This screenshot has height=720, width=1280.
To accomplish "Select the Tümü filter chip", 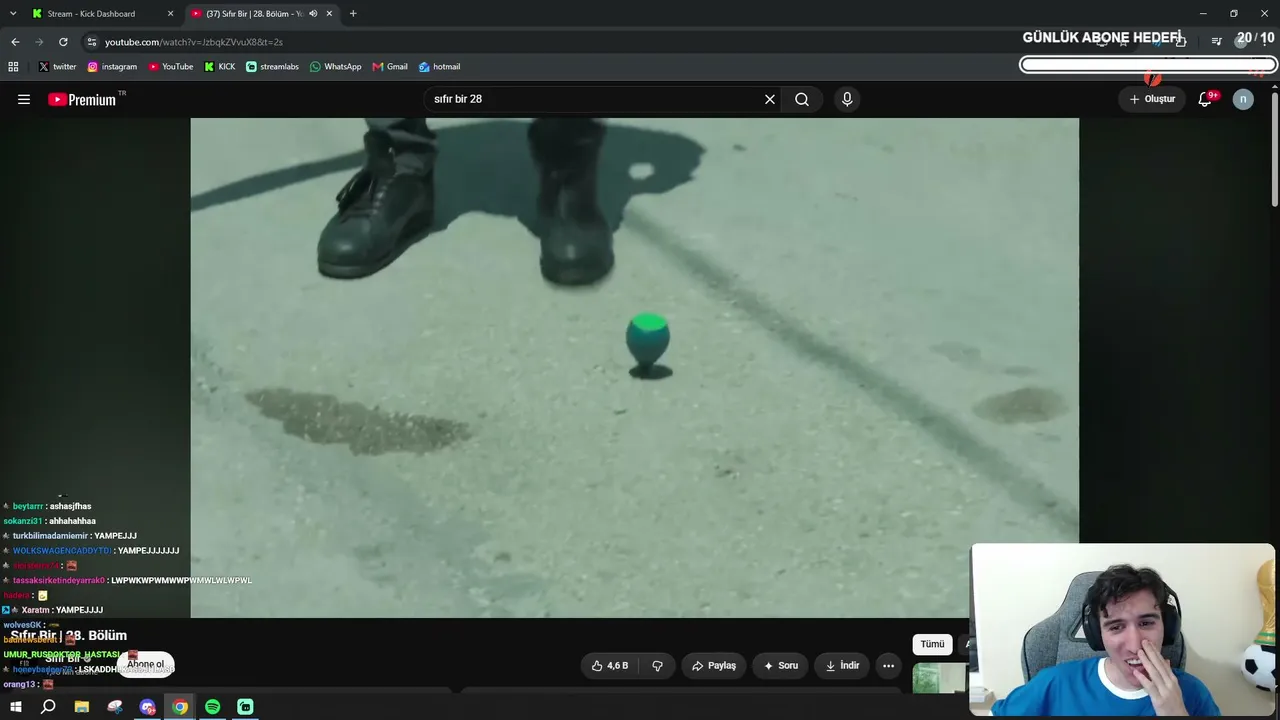I will (932, 644).
